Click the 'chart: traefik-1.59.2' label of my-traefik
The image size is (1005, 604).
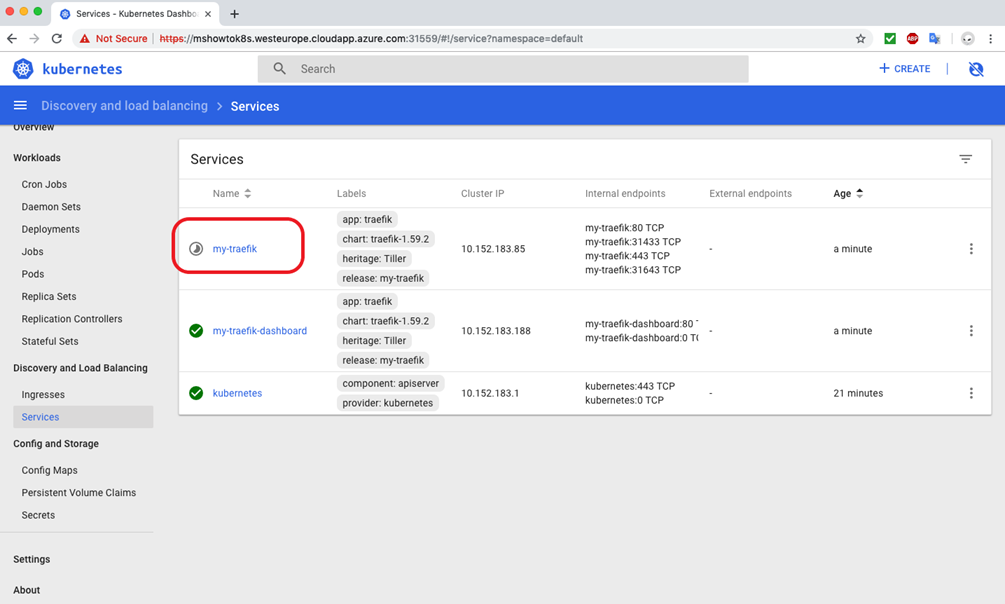[x=386, y=239]
